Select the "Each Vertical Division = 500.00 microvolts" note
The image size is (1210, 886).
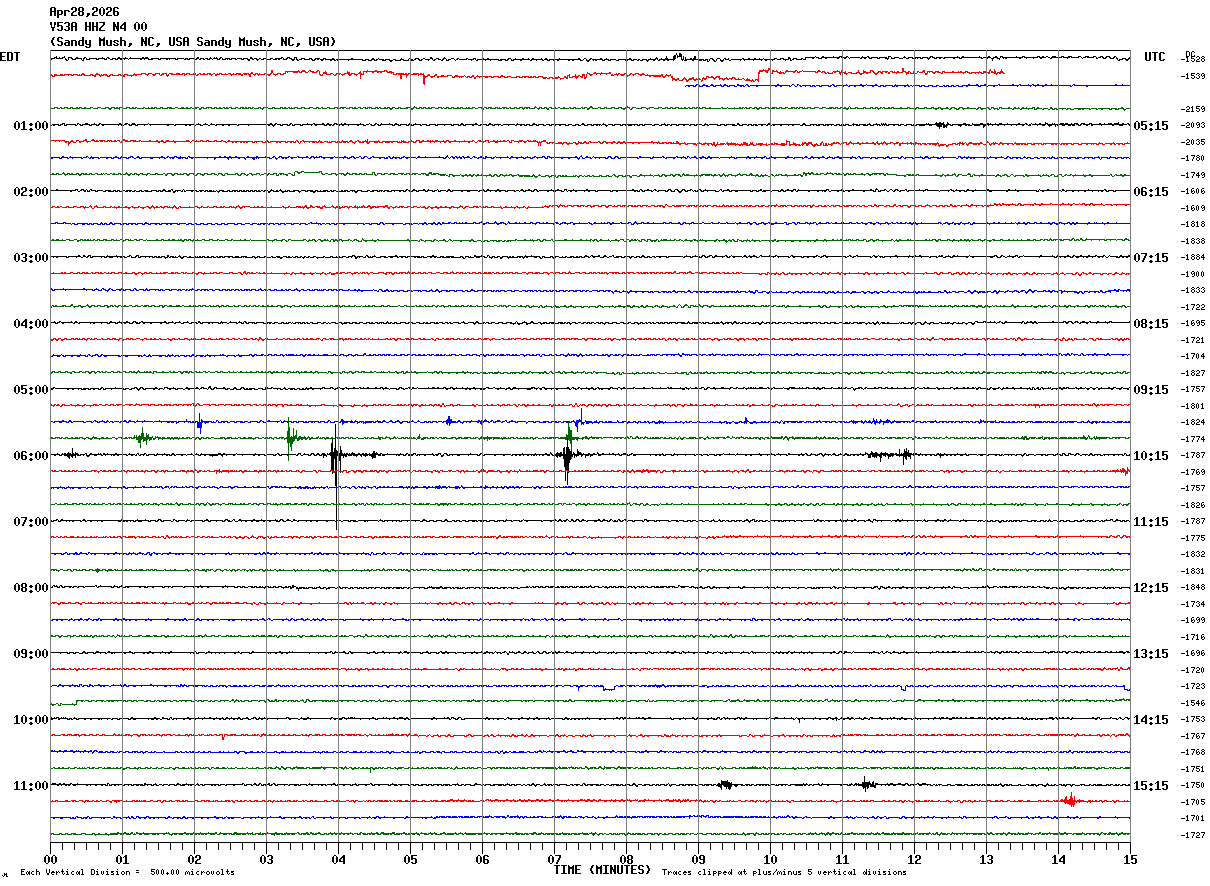[127, 873]
